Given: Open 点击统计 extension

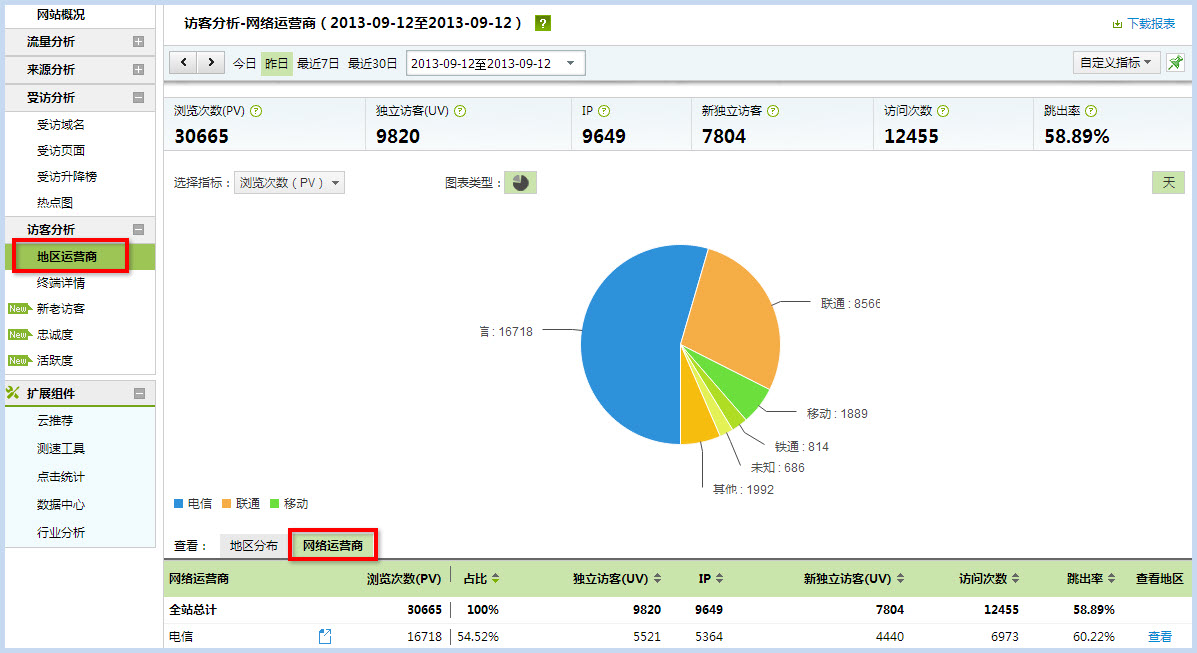Looking at the screenshot, I should click(61, 477).
